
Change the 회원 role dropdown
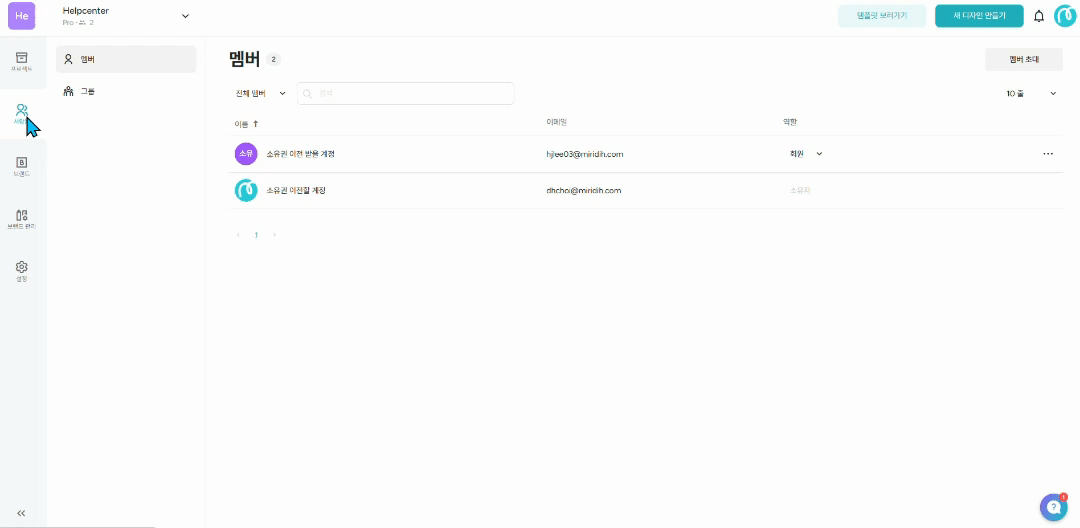point(806,154)
